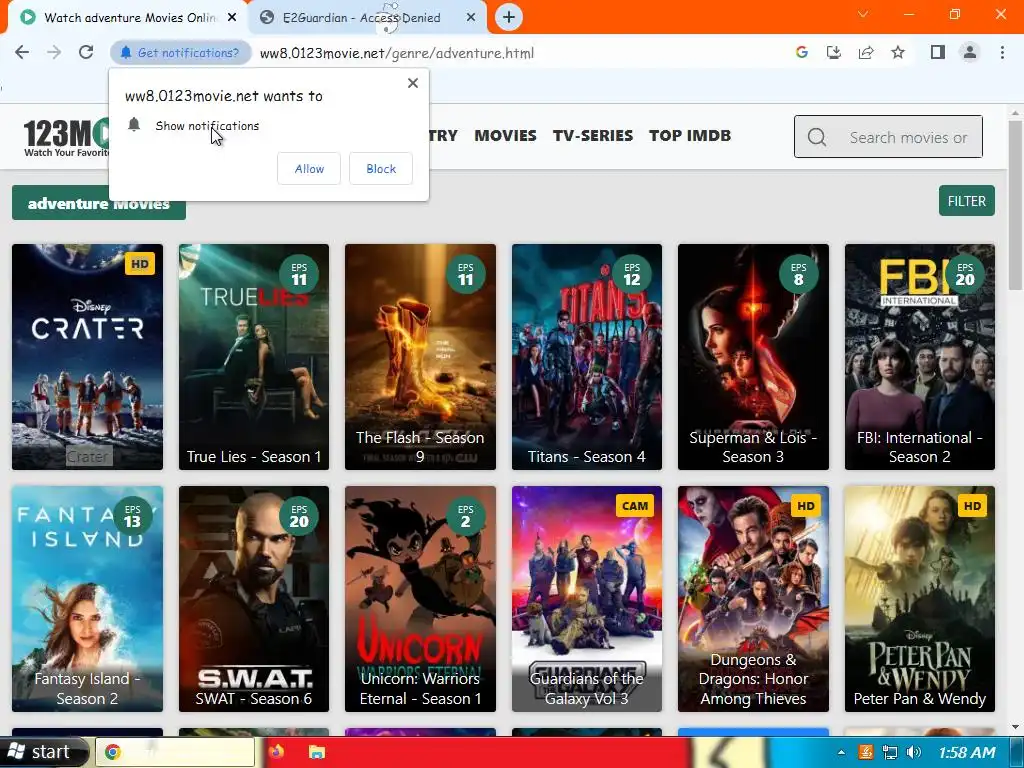Open the file explorer taskbar icon

tap(317, 752)
